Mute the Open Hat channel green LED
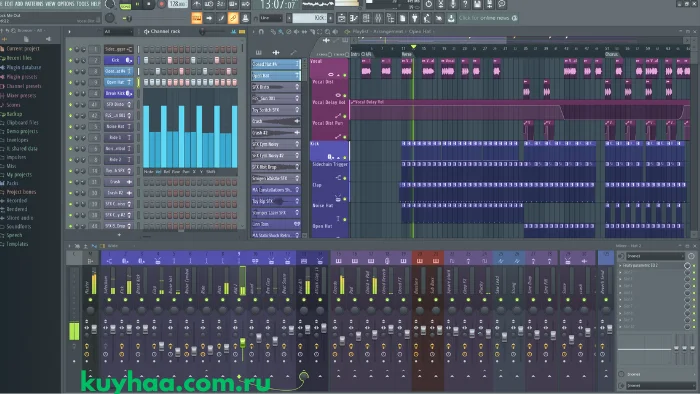This screenshot has width=700, height=394. pyautogui.click(x=70, y=83)
